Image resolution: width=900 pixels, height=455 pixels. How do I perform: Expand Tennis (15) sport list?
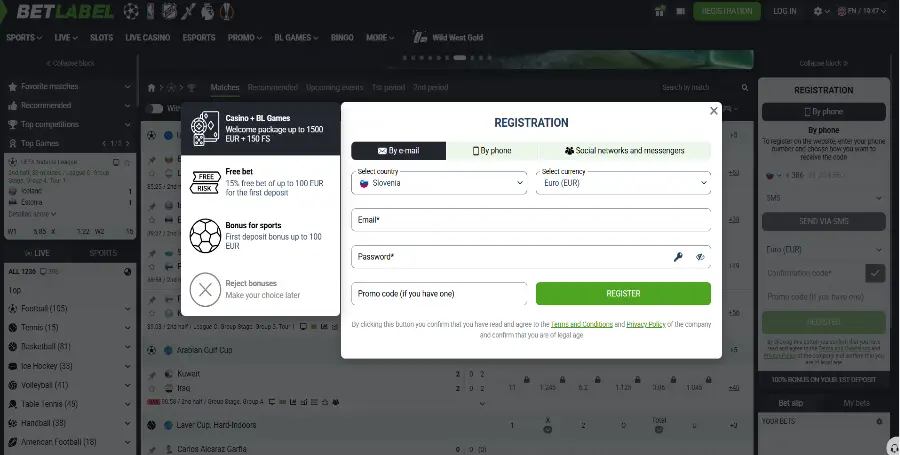69,328
